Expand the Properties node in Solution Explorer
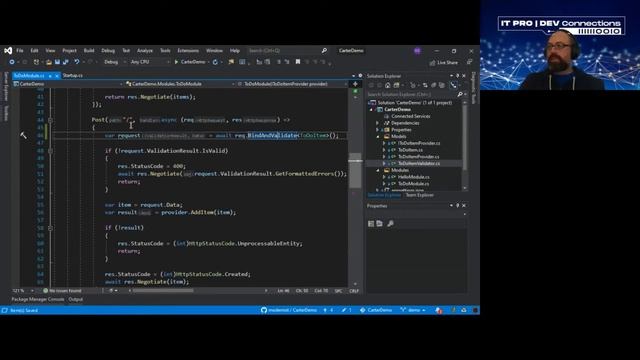This screenshot has width=640, height=360. pyautogui.click(x=378, y=130)
